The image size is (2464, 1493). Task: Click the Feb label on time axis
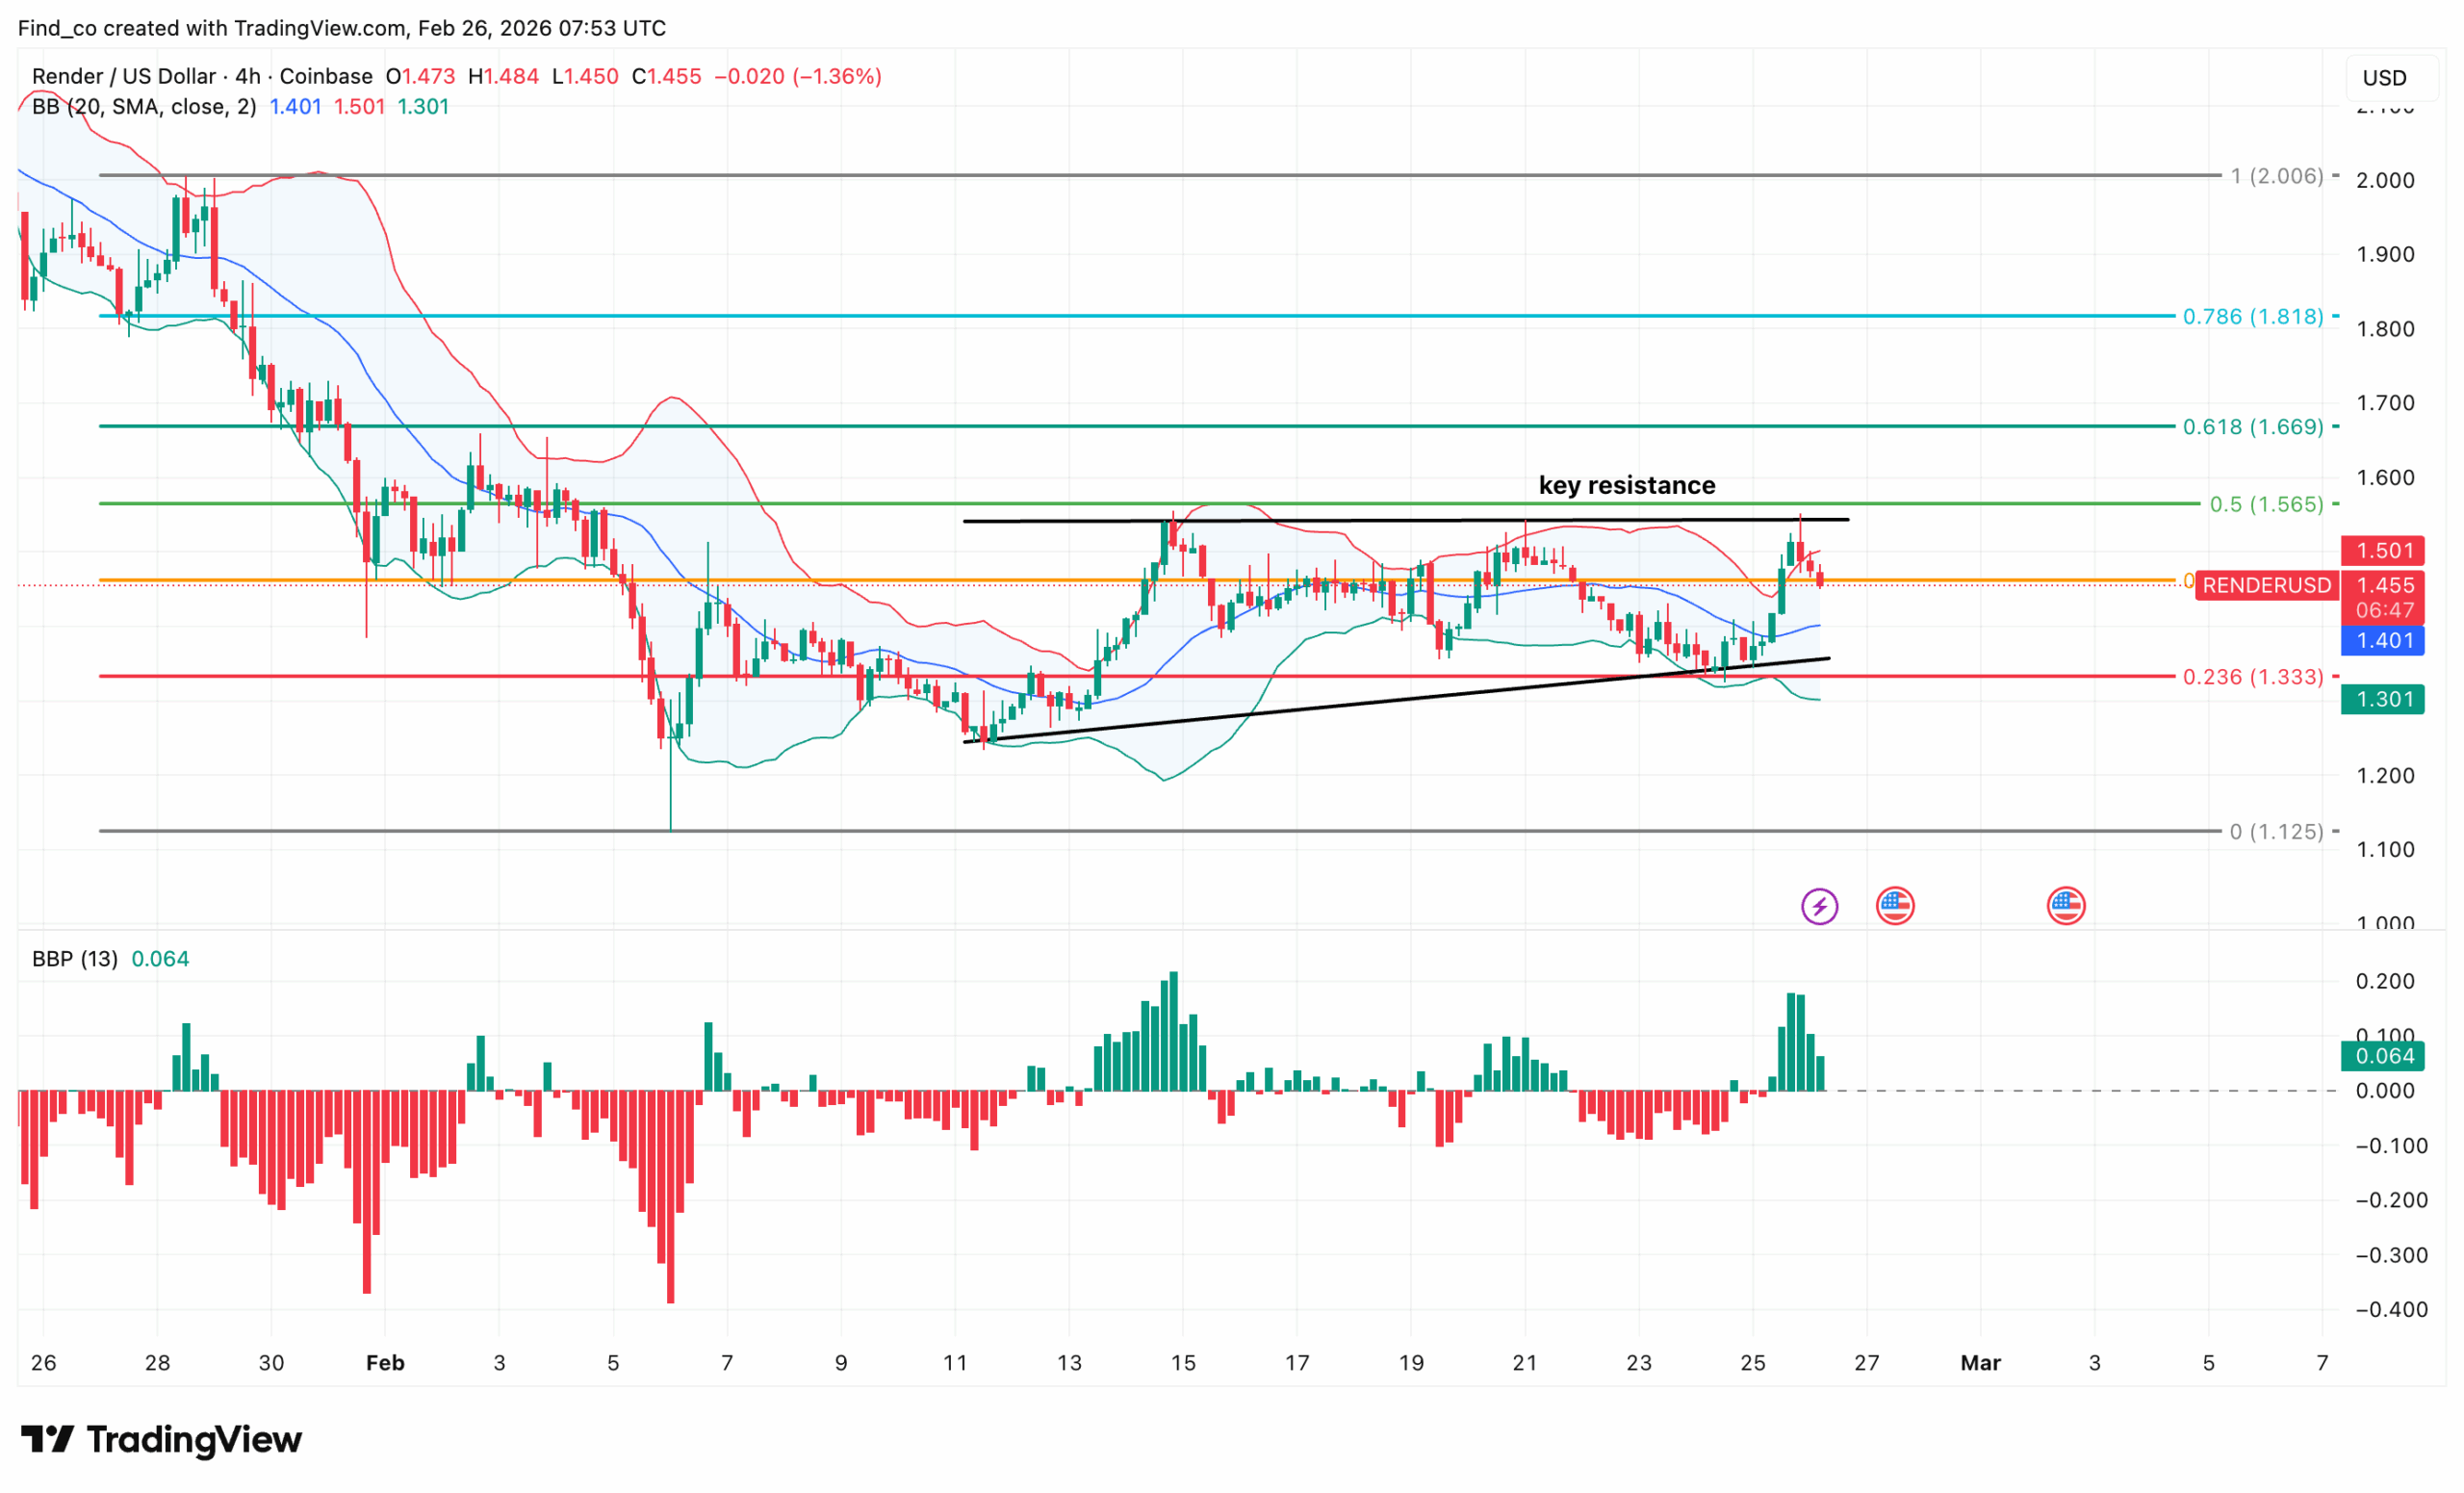tap(385, 1362)
